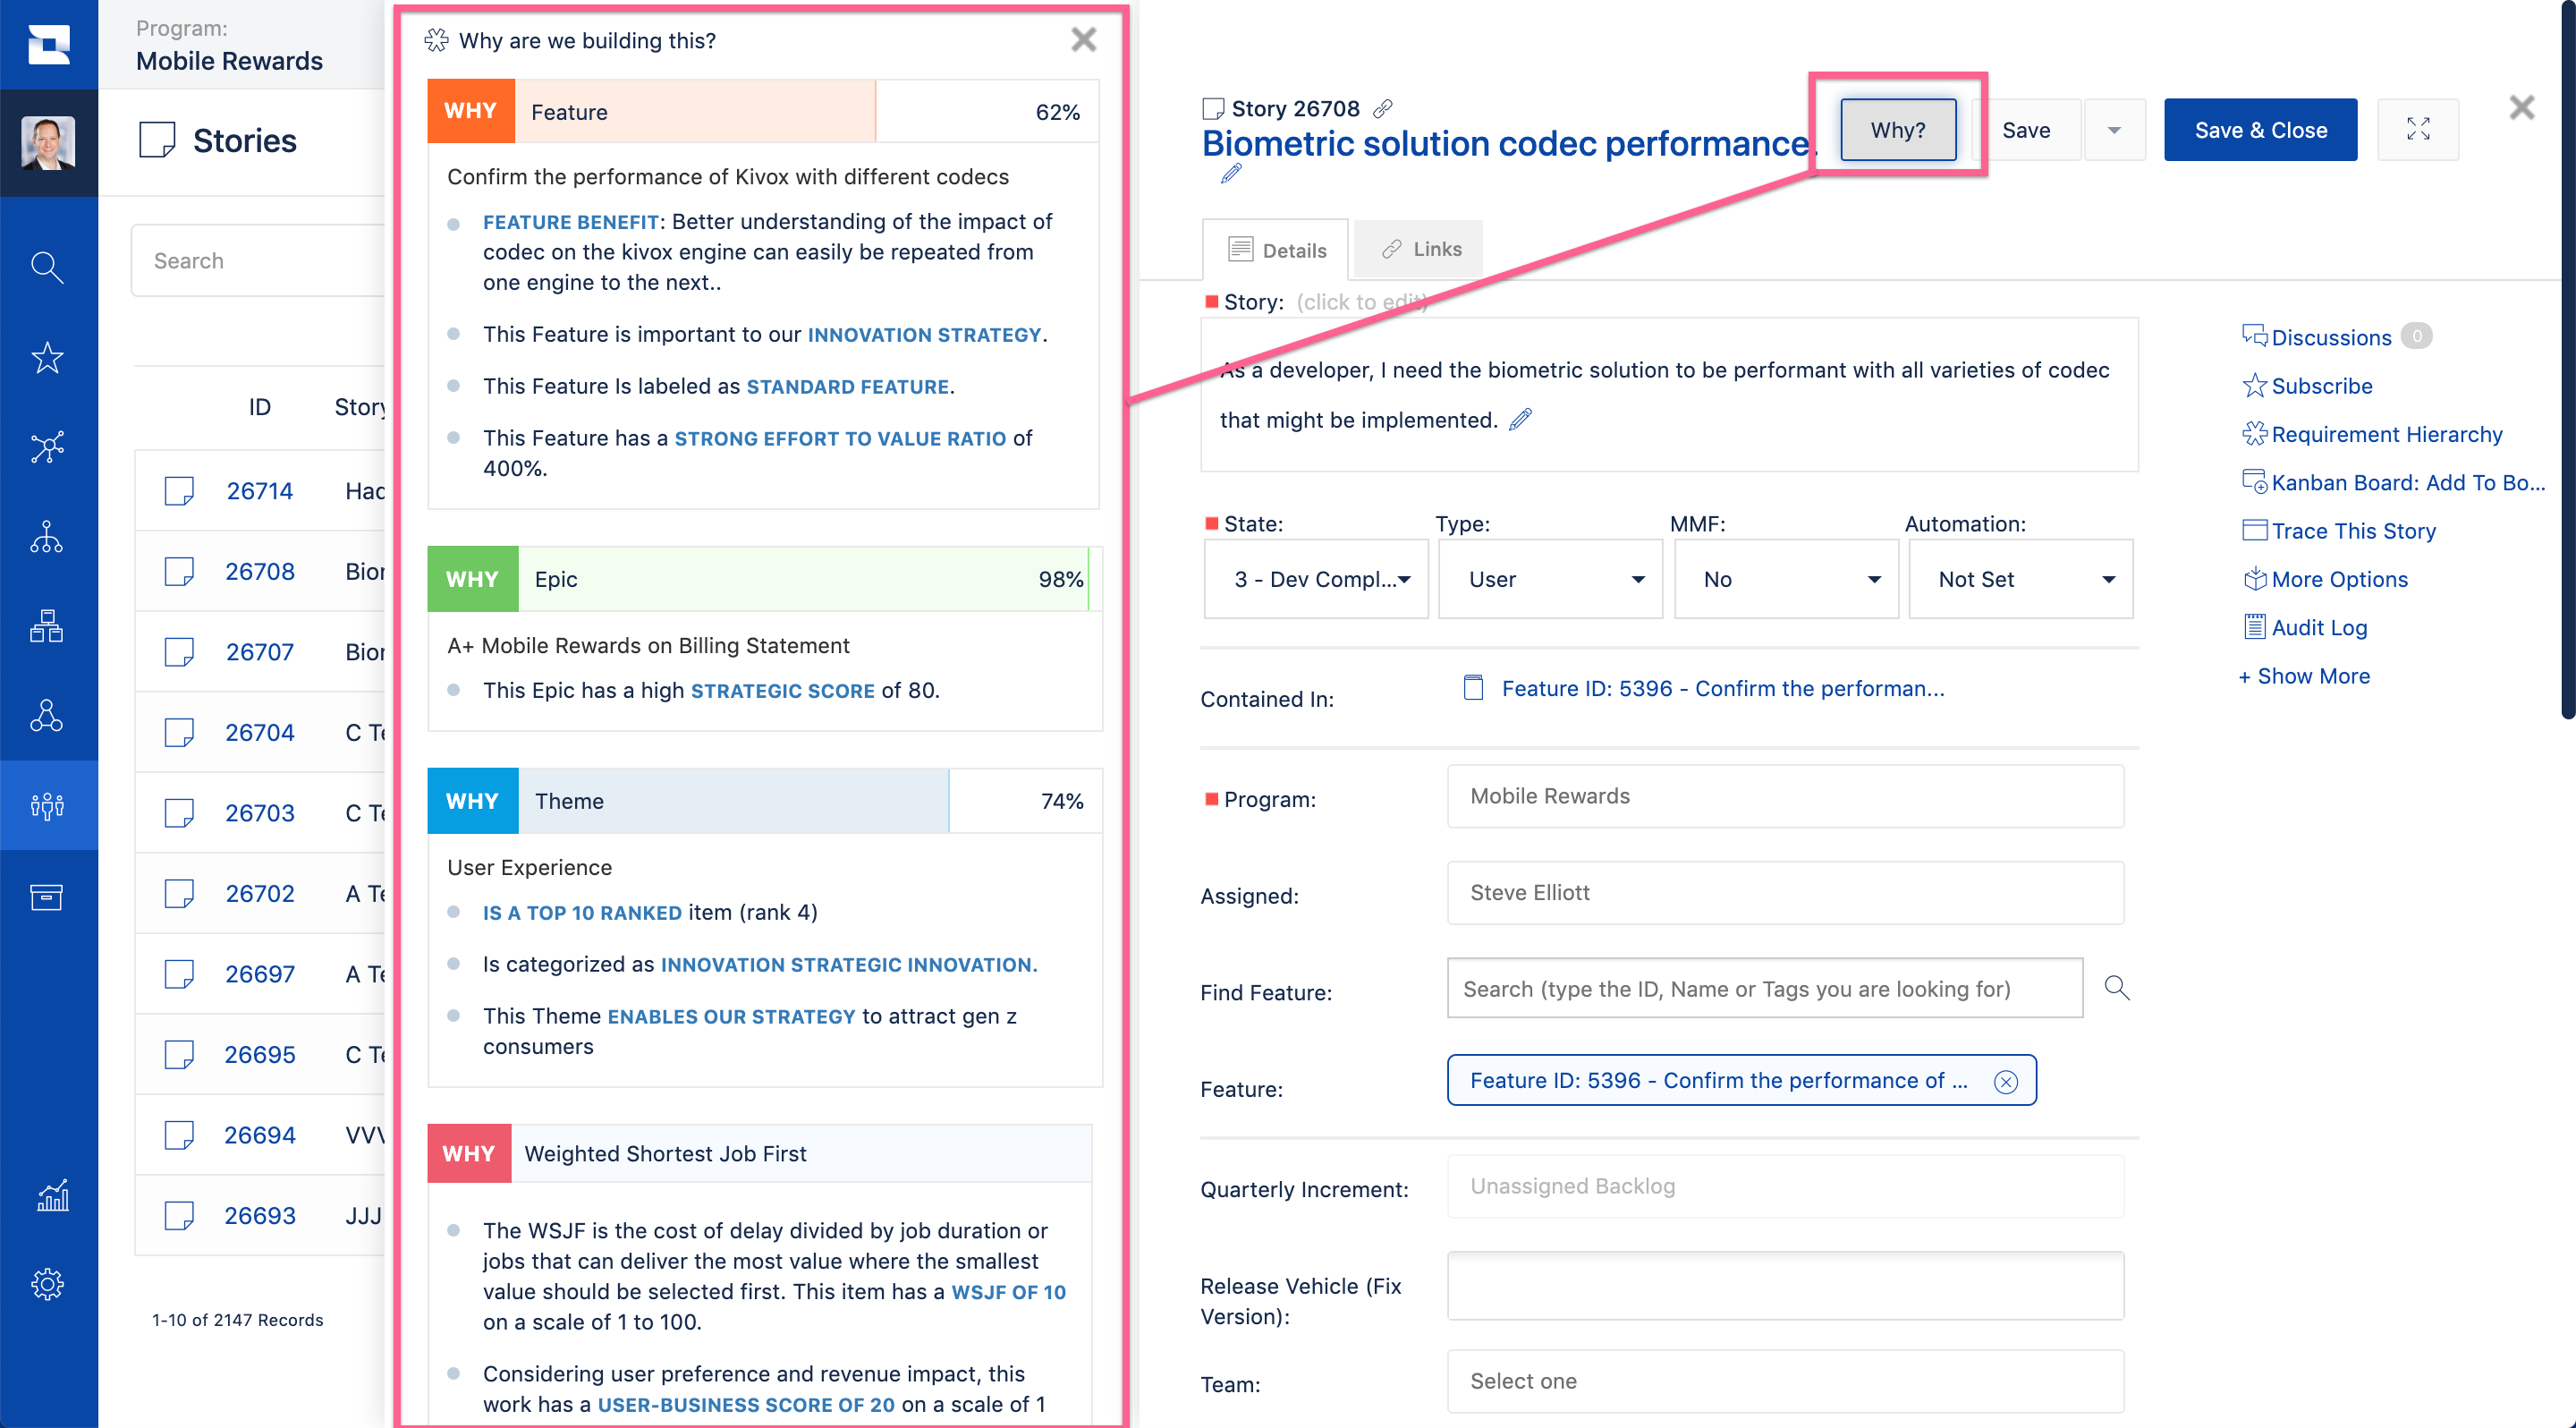This screenshot has width=2576, height=1428.
Task: Open Discussions link
Action: tap(2330, 338)
